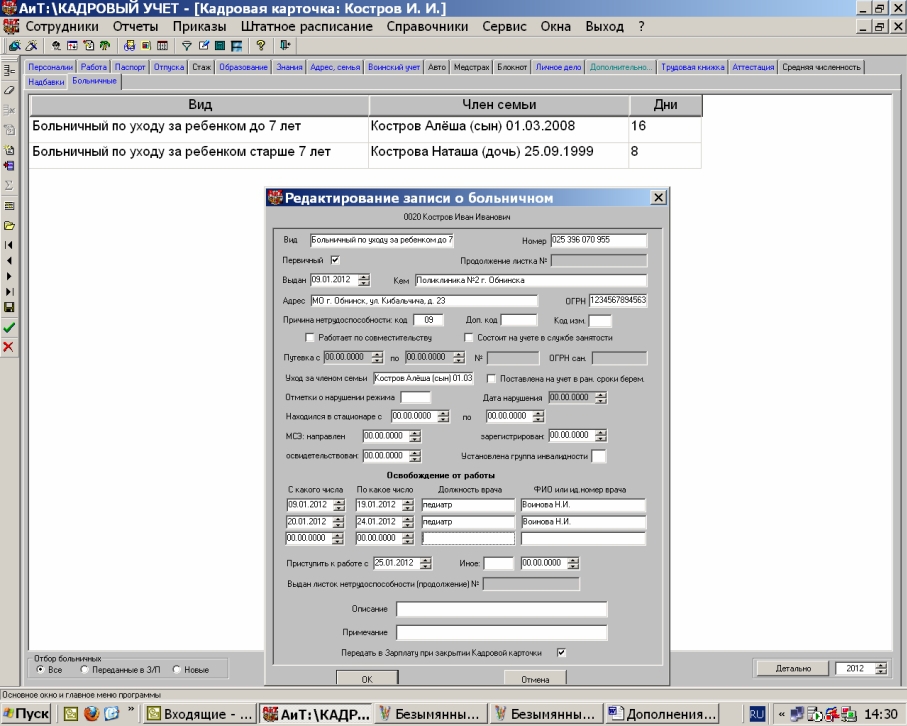907x726 pixels.
Task: Launch Firefox from the quick launch bar
Action: [x=91, y=713]
